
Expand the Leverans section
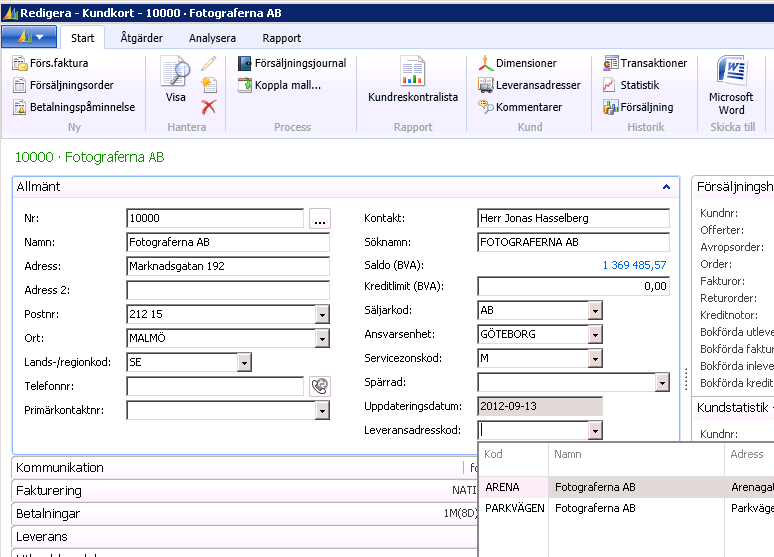(245, 537)
